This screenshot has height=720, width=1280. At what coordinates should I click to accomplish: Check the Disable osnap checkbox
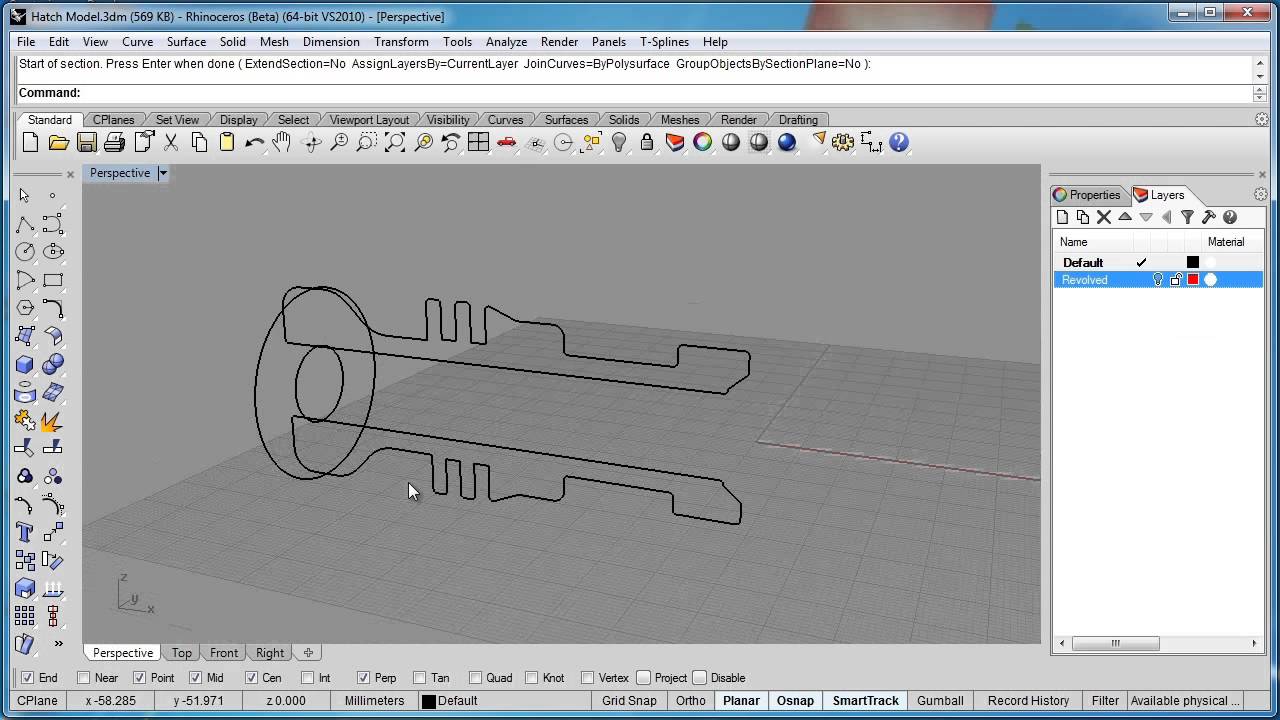pyautogui.click(x=700, y=678)
